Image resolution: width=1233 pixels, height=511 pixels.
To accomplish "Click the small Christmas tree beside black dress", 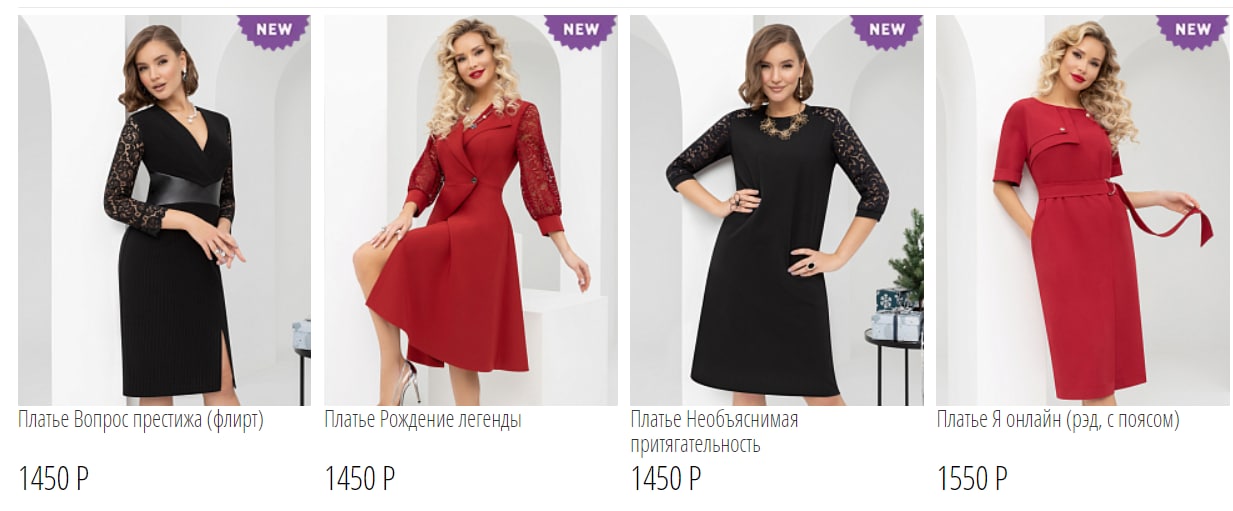I will point(908,256).
